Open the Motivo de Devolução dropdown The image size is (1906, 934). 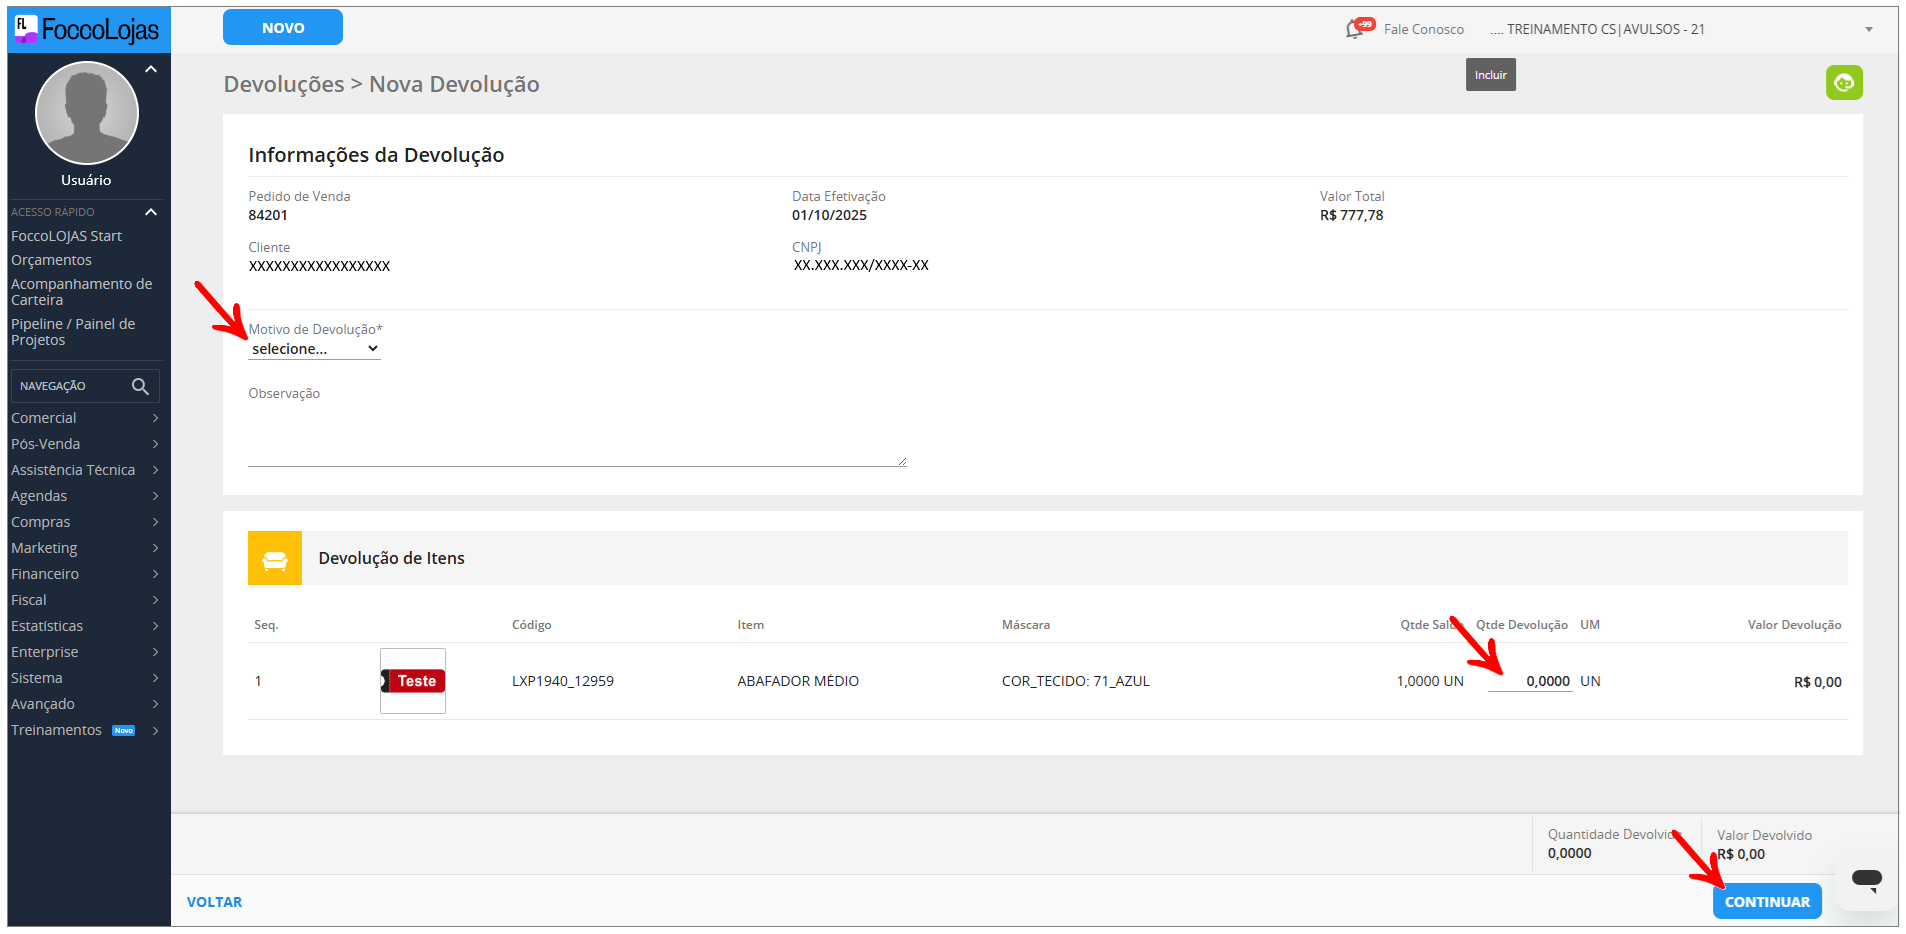(x=314, y=349)
